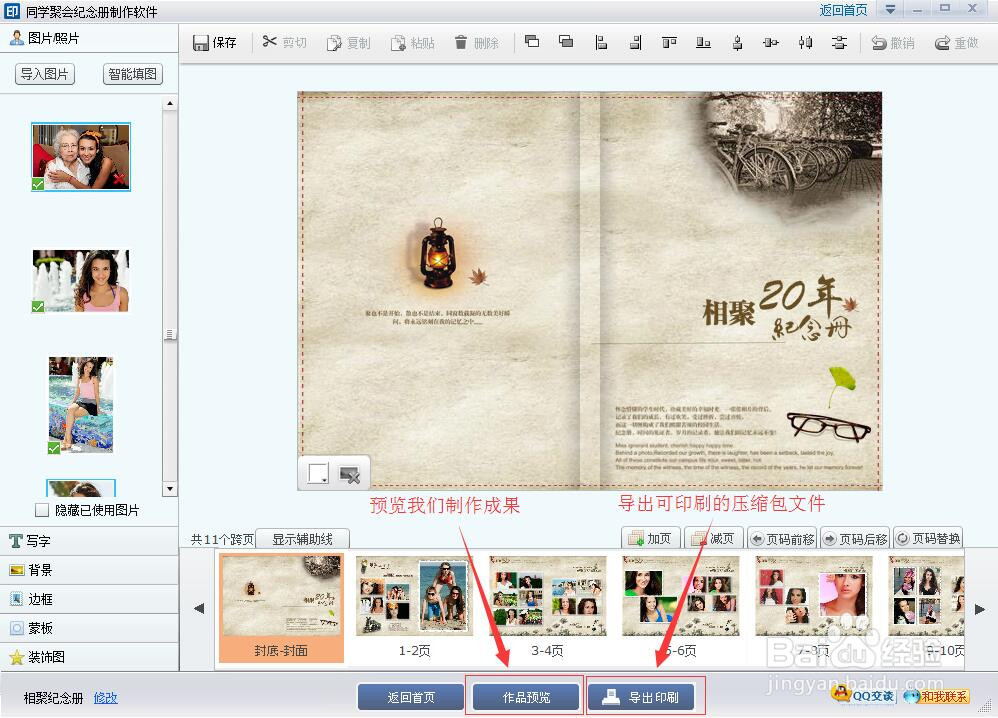This screenshot has height=718, width=998.
Task: Click the center on vertical axis icon
Action: [x=737, y=43]
